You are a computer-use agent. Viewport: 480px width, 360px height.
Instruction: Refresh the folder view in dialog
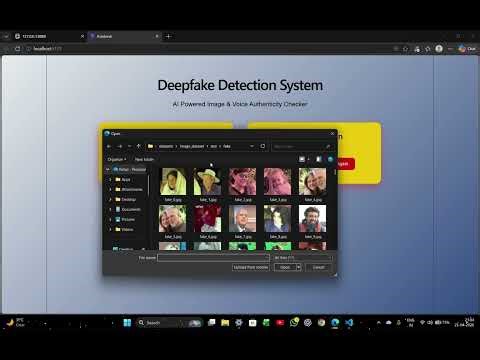tap(263, 146)
